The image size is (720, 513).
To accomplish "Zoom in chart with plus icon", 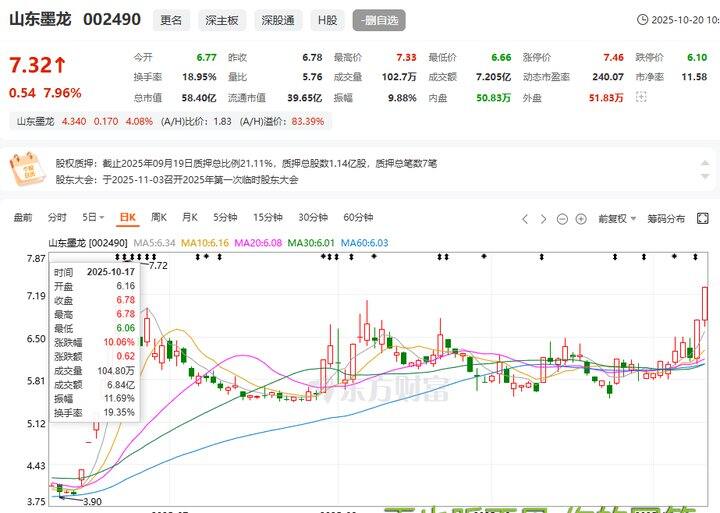I will (x=581, y=219).
